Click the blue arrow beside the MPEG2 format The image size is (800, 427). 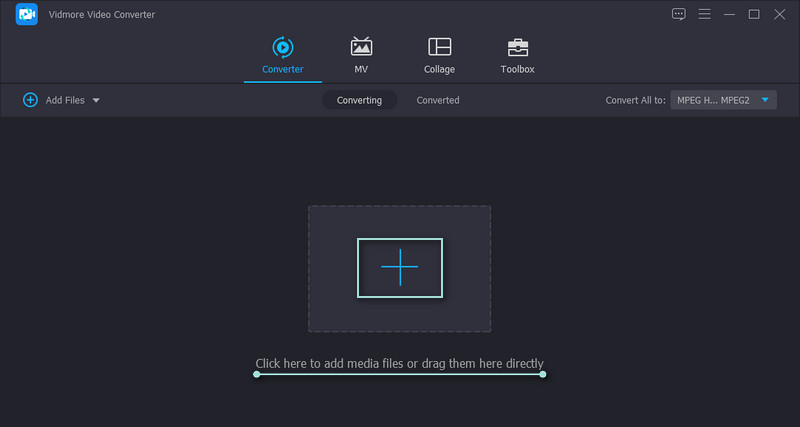coord(765,100)
